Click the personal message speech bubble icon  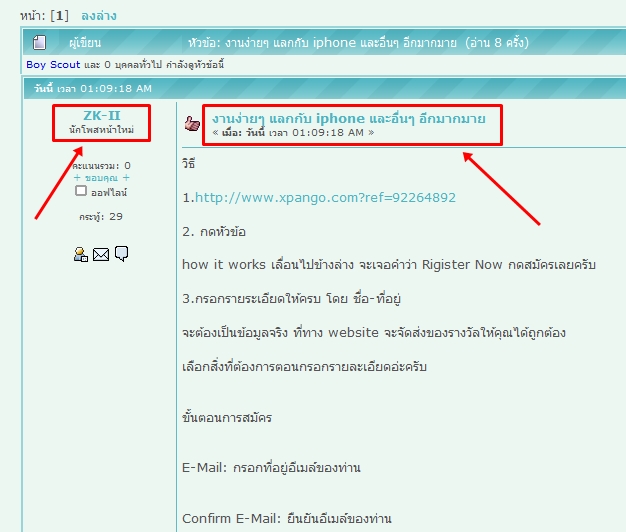pyautogui.click(x=121, y=253)
